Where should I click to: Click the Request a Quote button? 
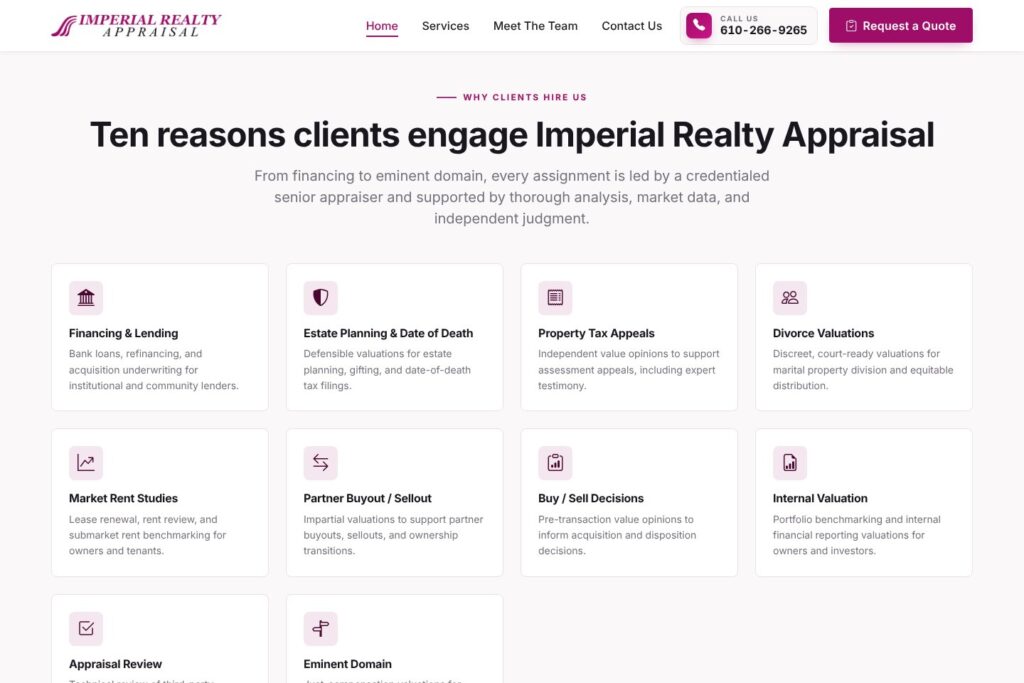901,25
